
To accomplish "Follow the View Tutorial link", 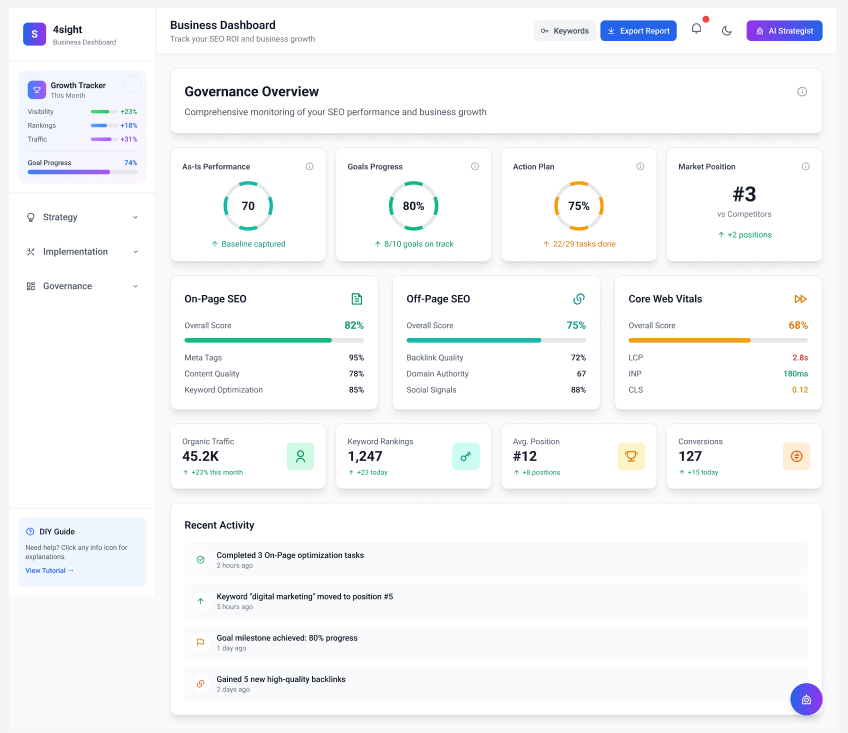I will click(49, 570).
